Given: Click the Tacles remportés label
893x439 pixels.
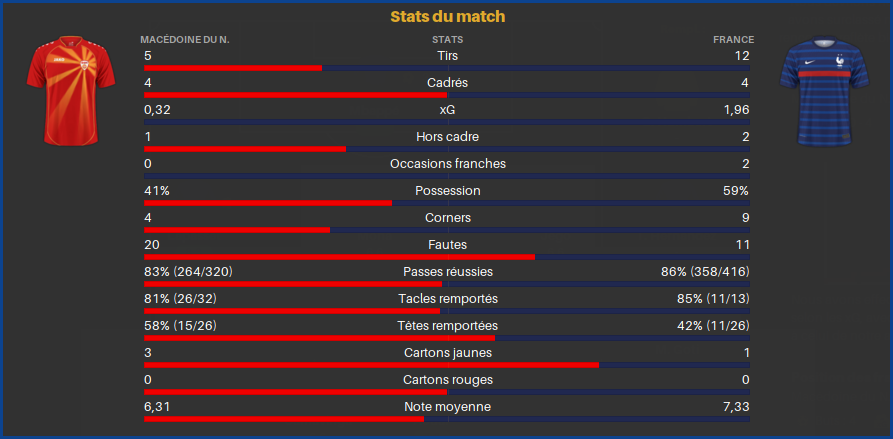Looking at the screenshot, I should tap(448, 299).
